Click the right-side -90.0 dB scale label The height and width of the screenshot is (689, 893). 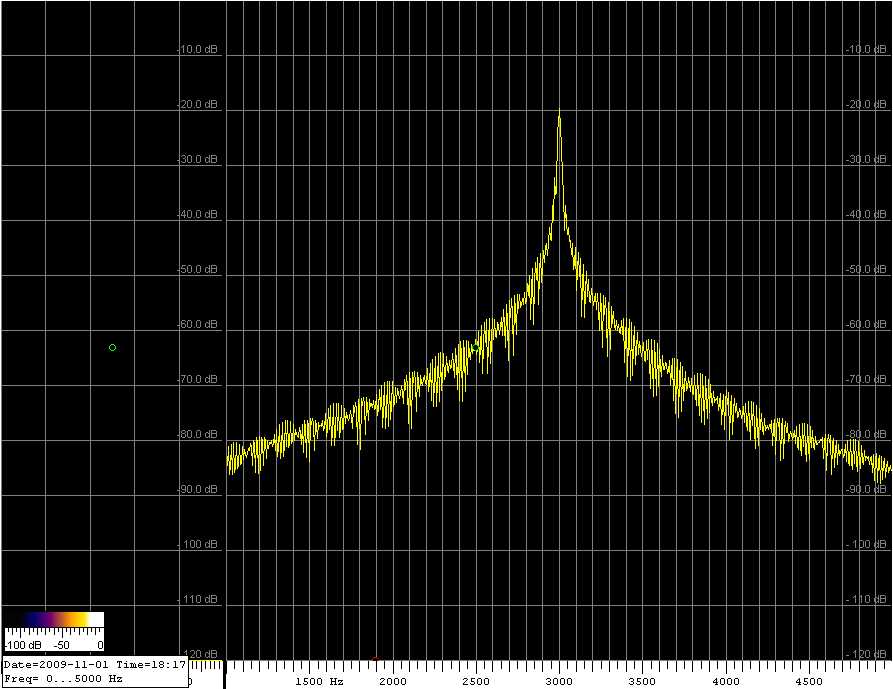(866, 489)
